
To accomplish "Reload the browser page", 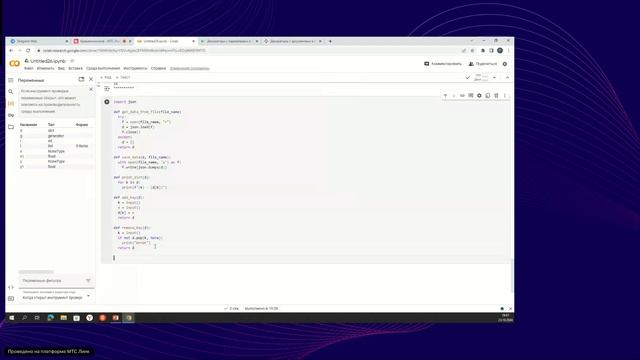I will [28, 51].
